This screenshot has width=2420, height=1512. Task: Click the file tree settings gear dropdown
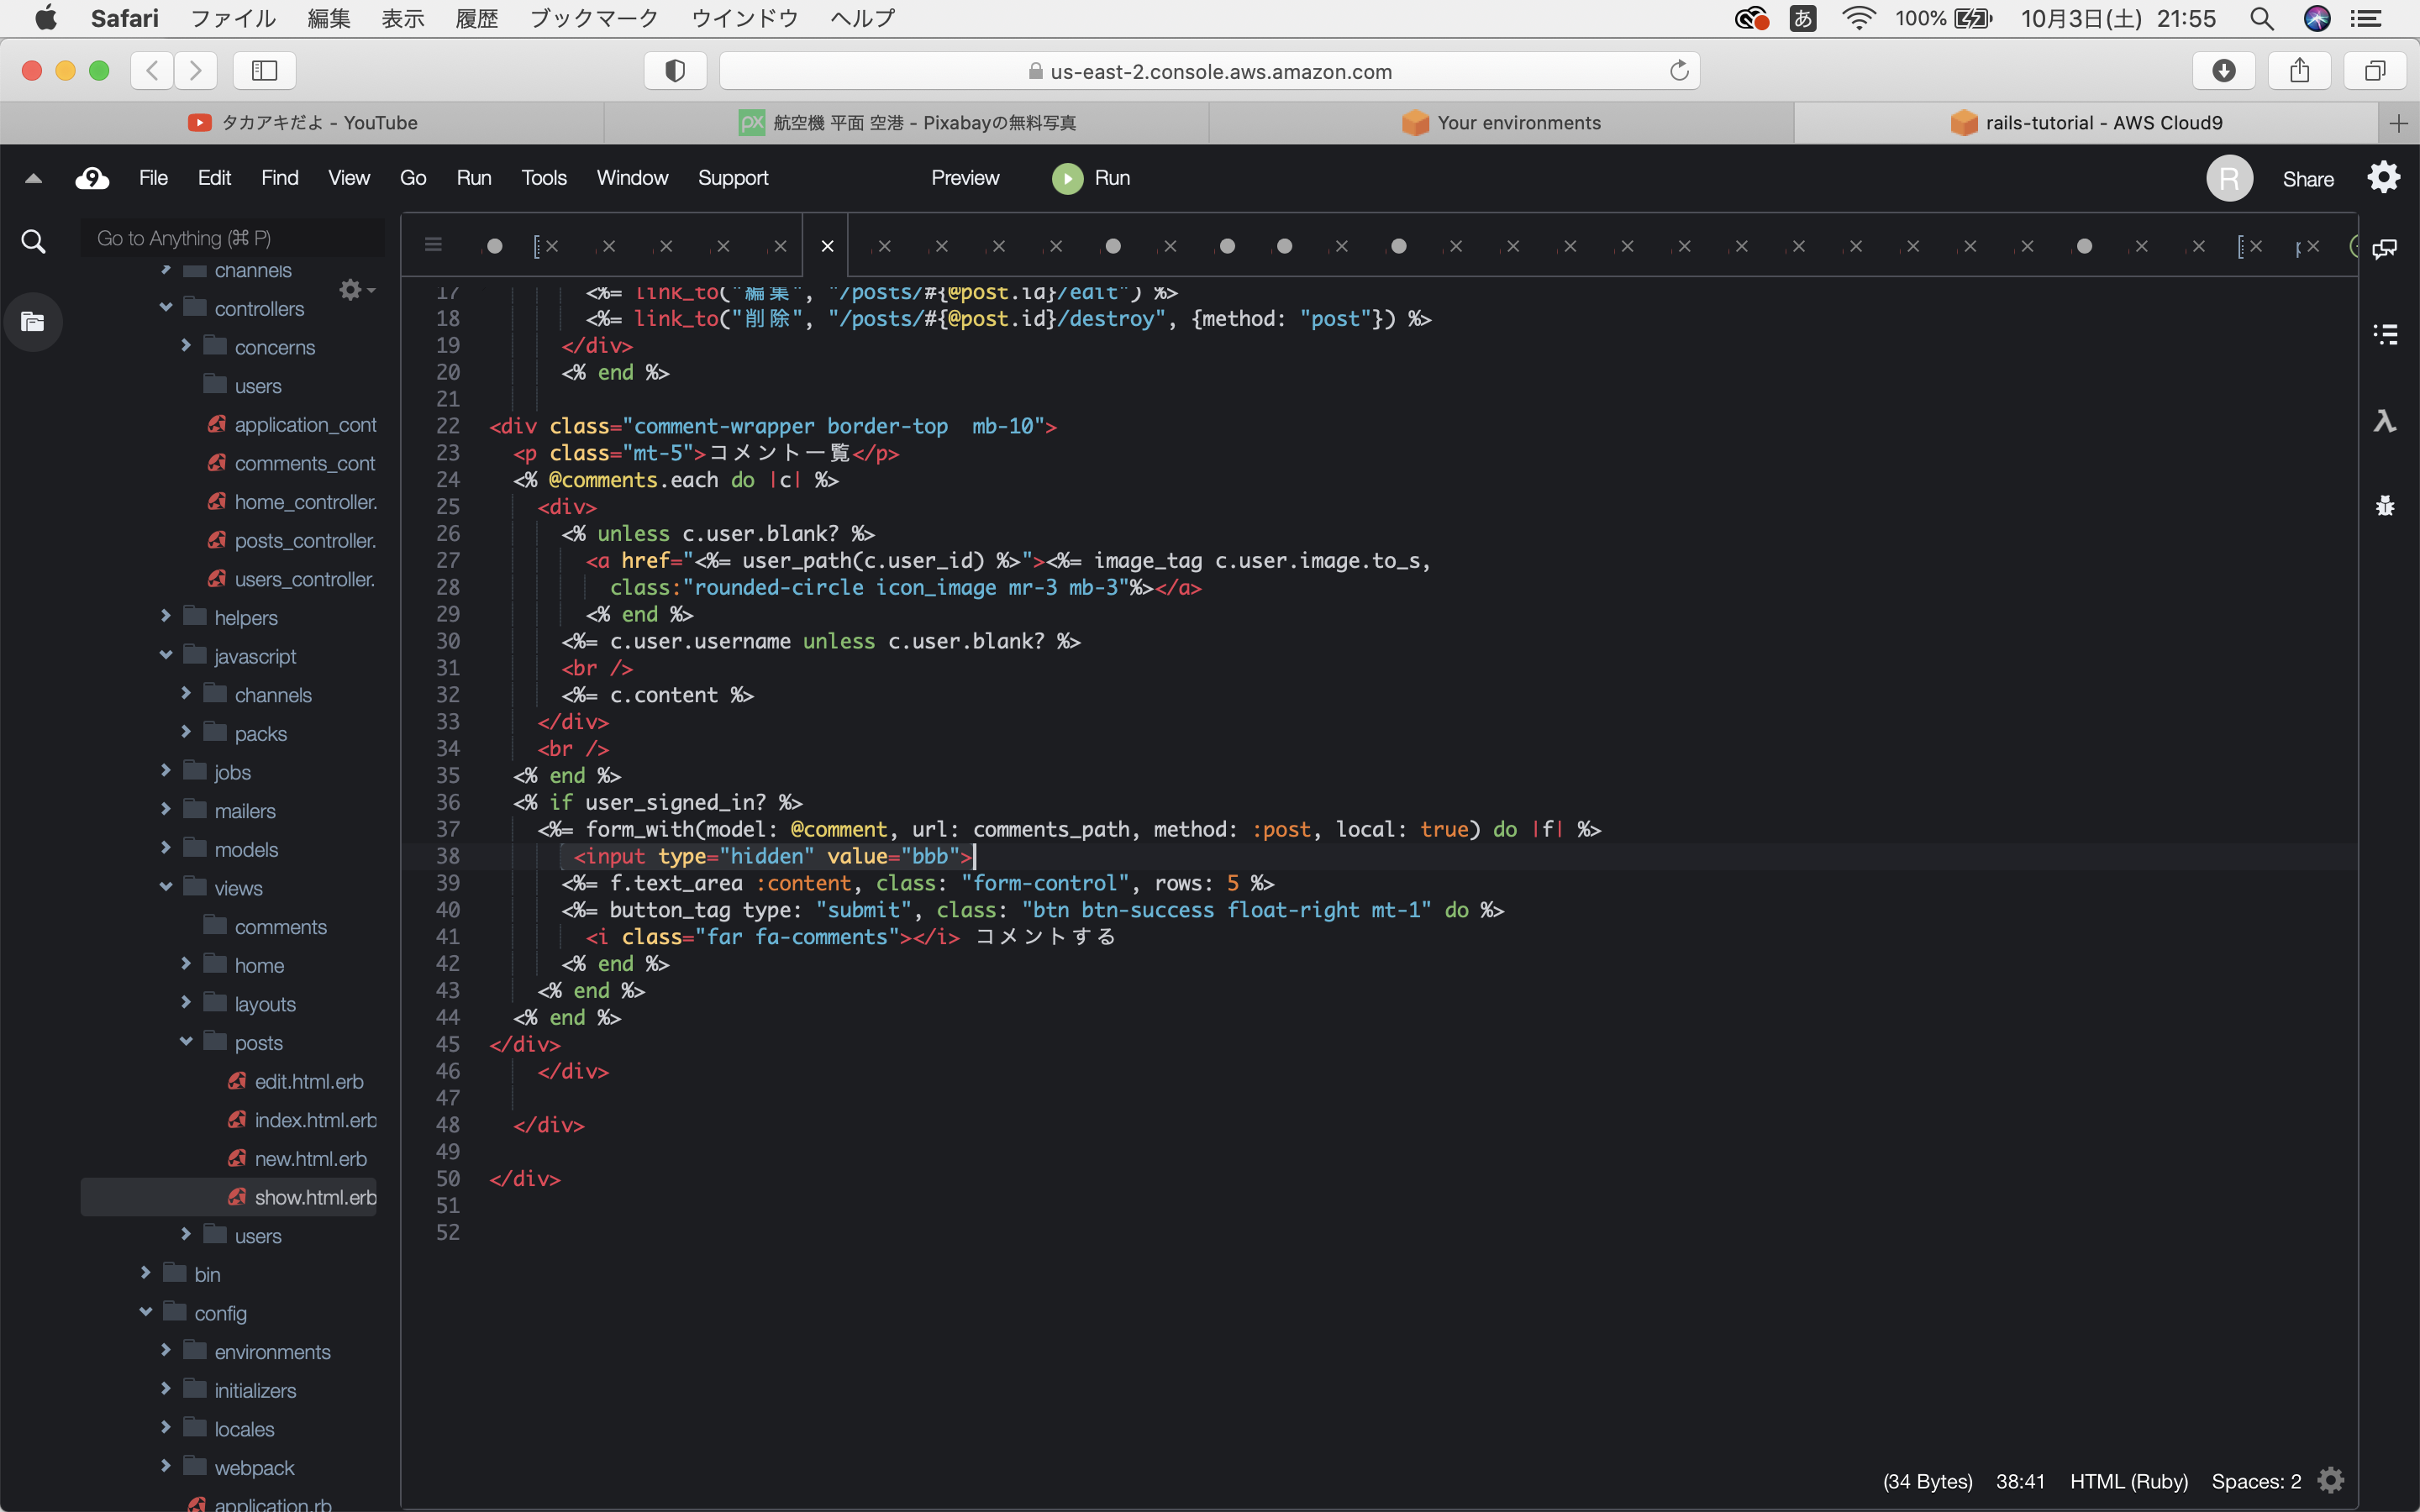355,290
